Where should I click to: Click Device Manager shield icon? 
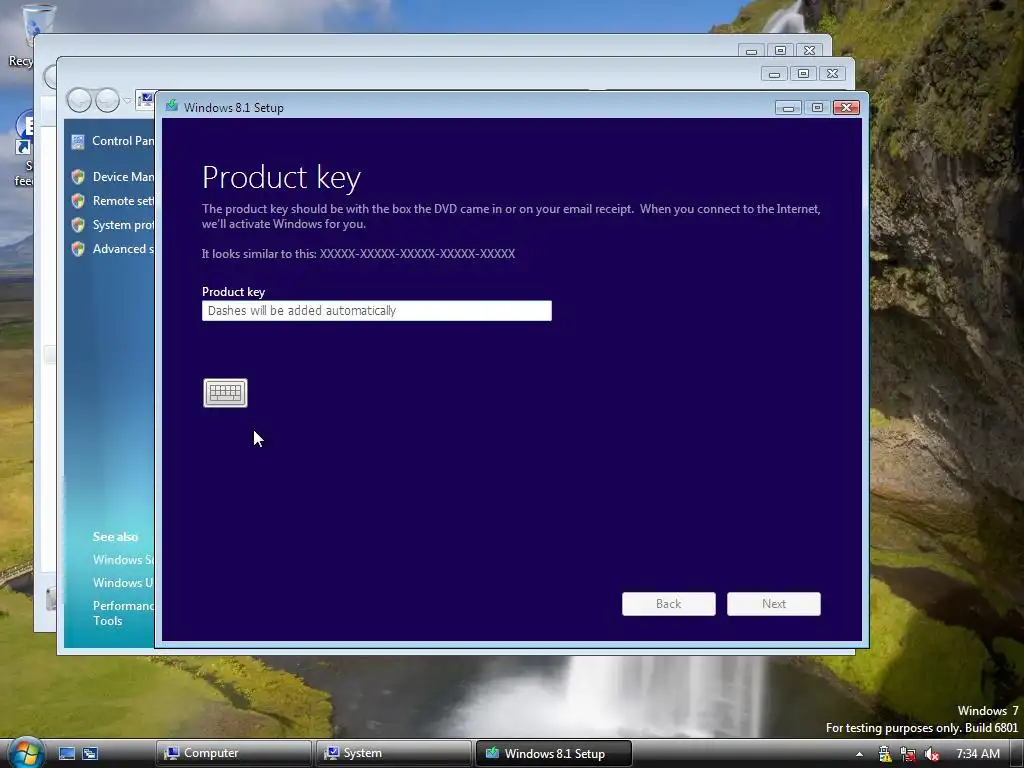78,177
